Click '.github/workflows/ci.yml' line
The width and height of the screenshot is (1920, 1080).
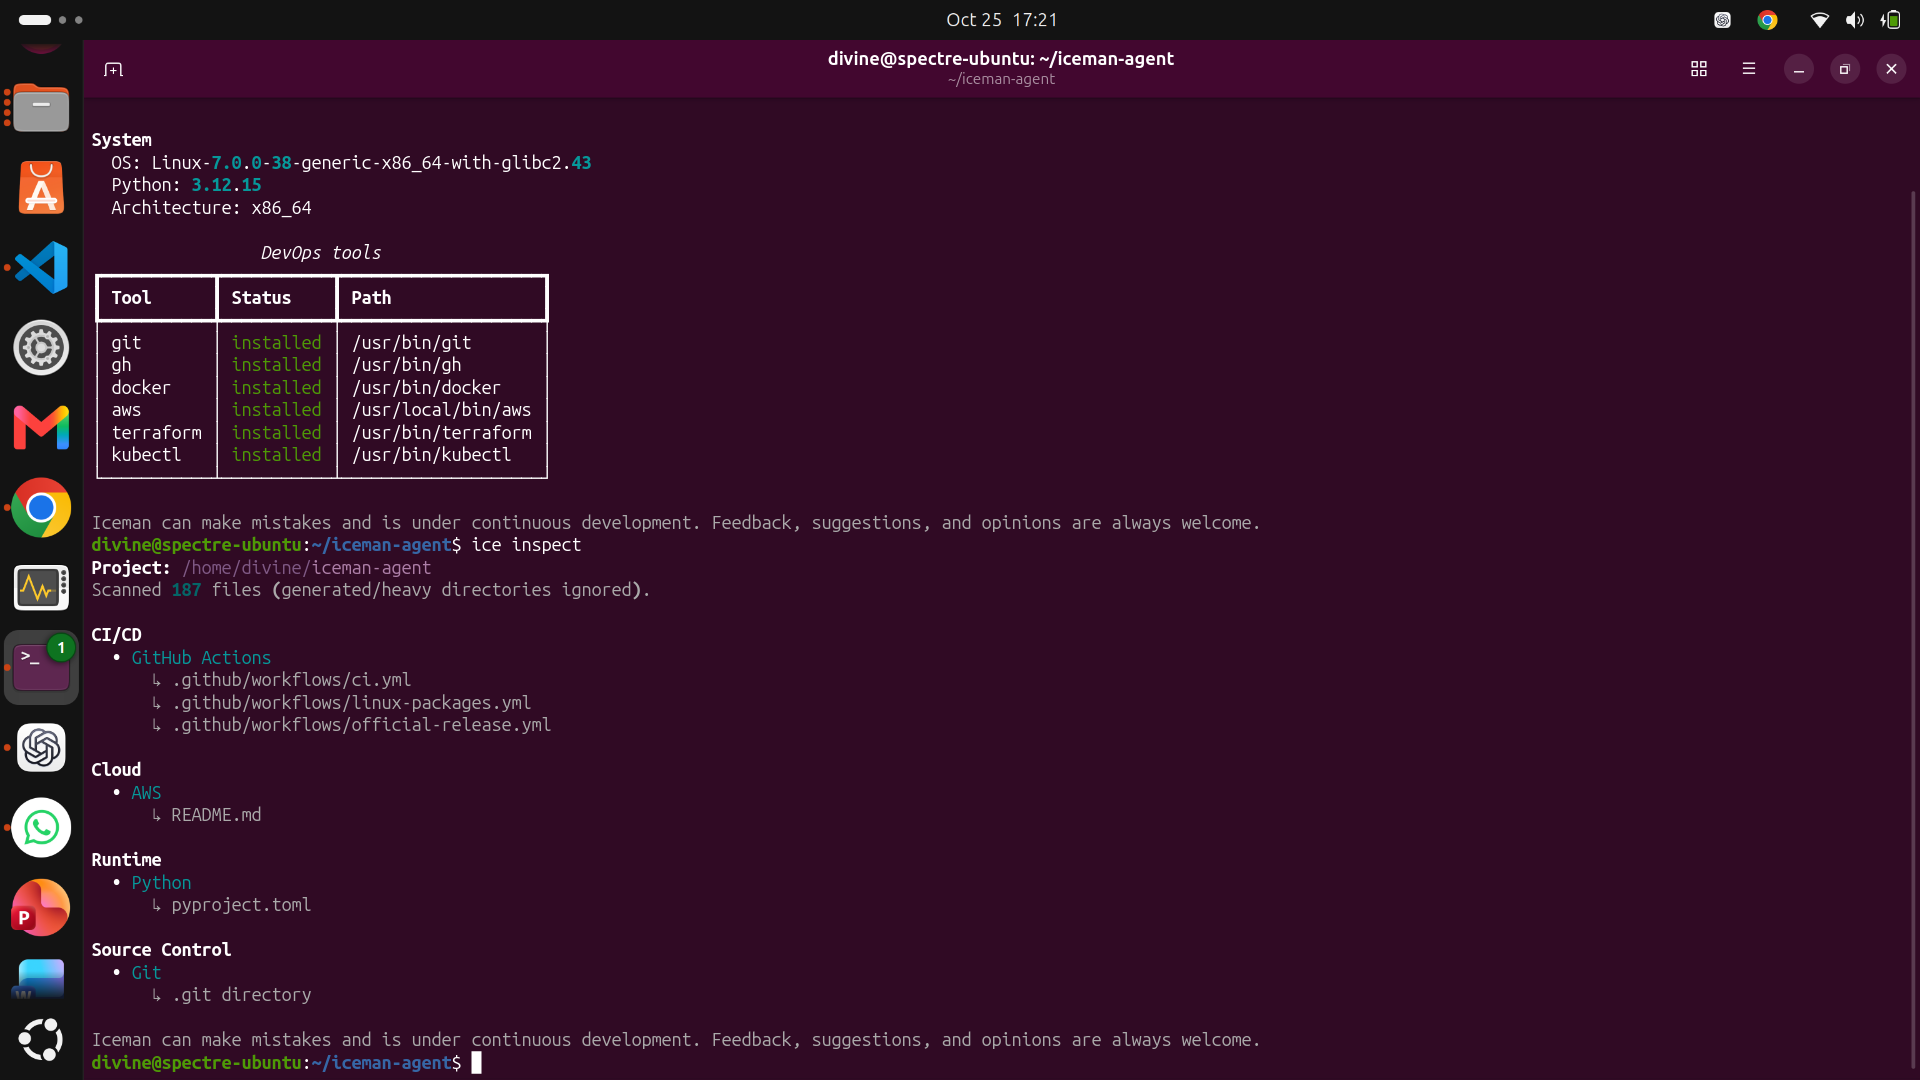click(291, 680)
